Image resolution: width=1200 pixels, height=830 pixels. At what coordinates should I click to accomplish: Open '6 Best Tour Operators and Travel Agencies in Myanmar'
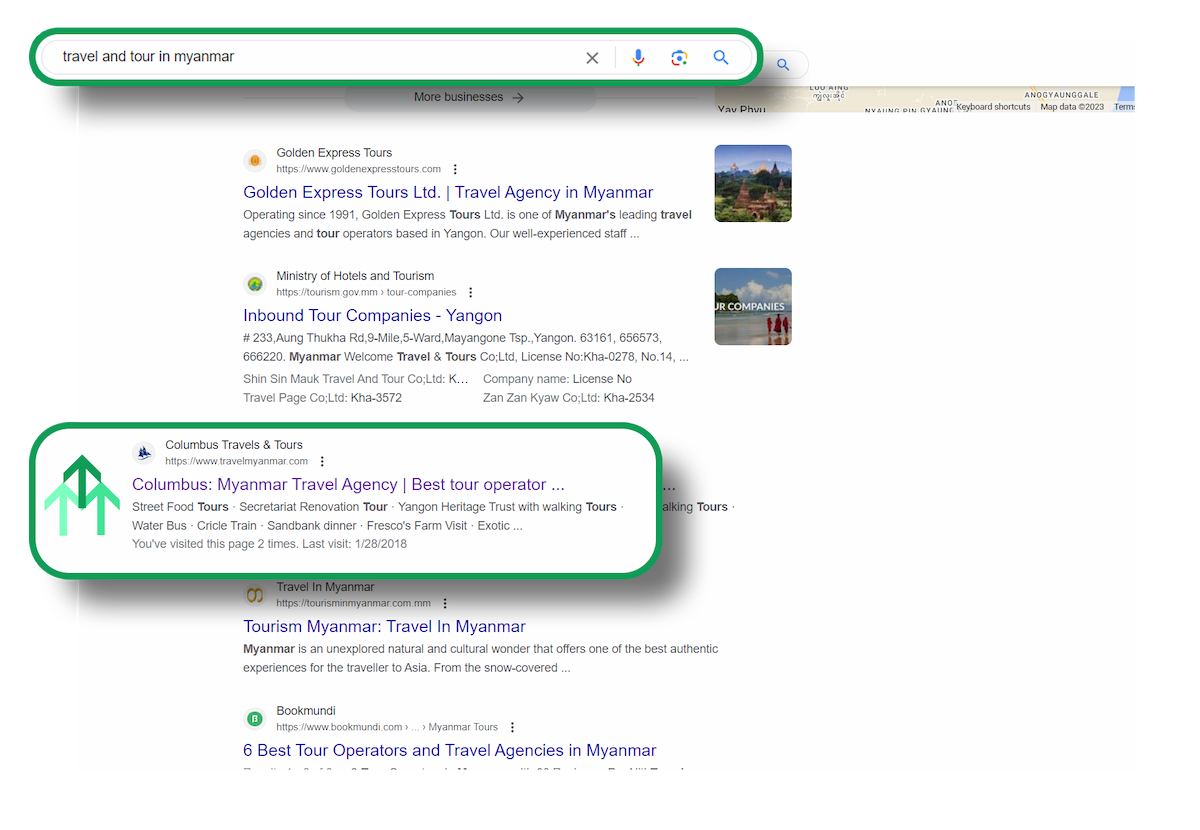pos(450,750)
